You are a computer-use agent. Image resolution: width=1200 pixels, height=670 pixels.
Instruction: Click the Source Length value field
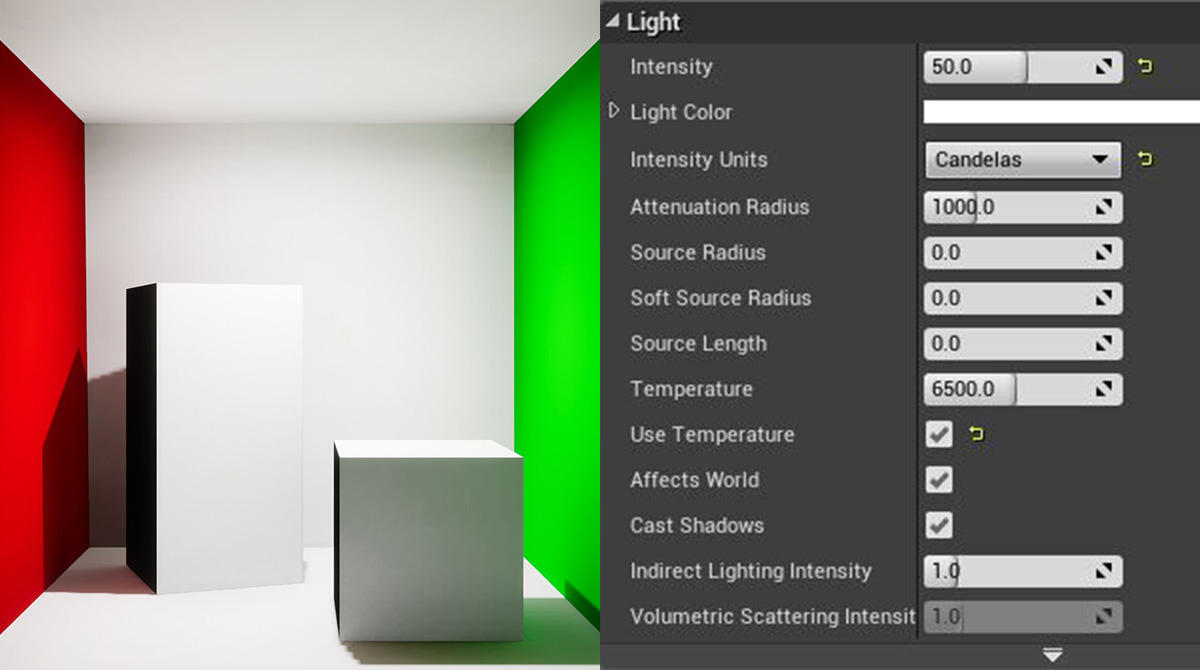click(x=1022, y=343)
